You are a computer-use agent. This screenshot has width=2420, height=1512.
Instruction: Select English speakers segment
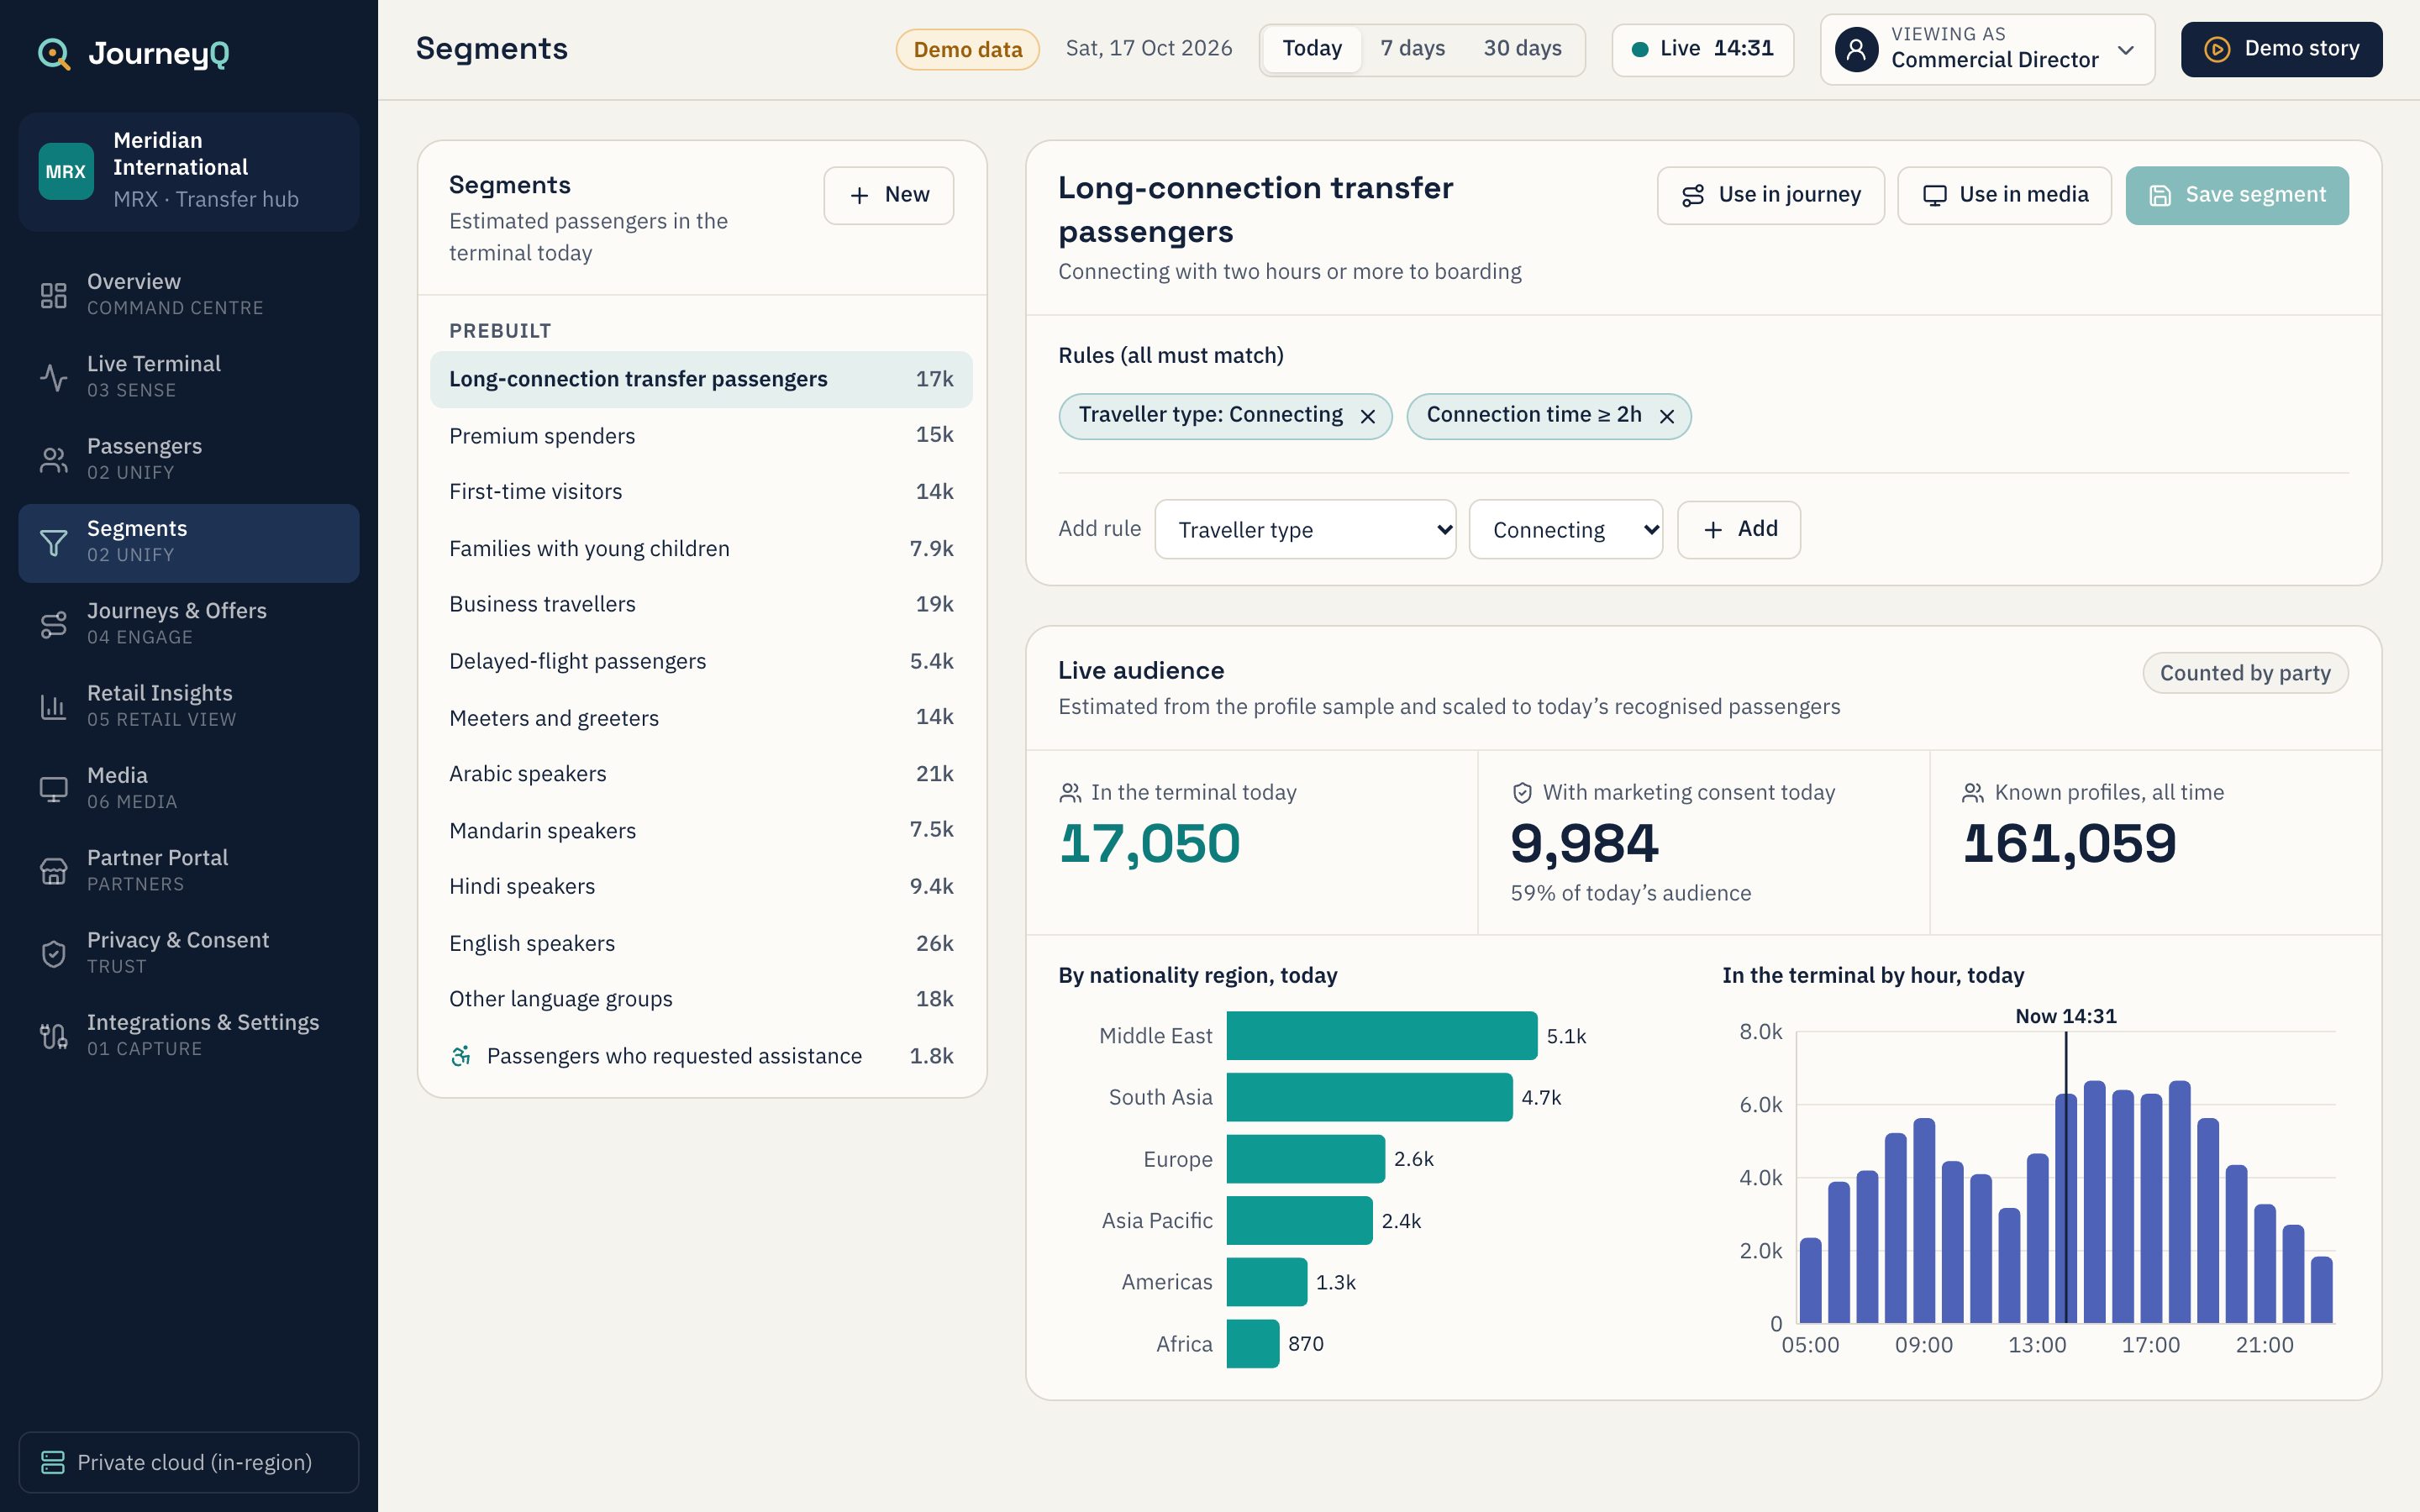click(x=701, y=943)
